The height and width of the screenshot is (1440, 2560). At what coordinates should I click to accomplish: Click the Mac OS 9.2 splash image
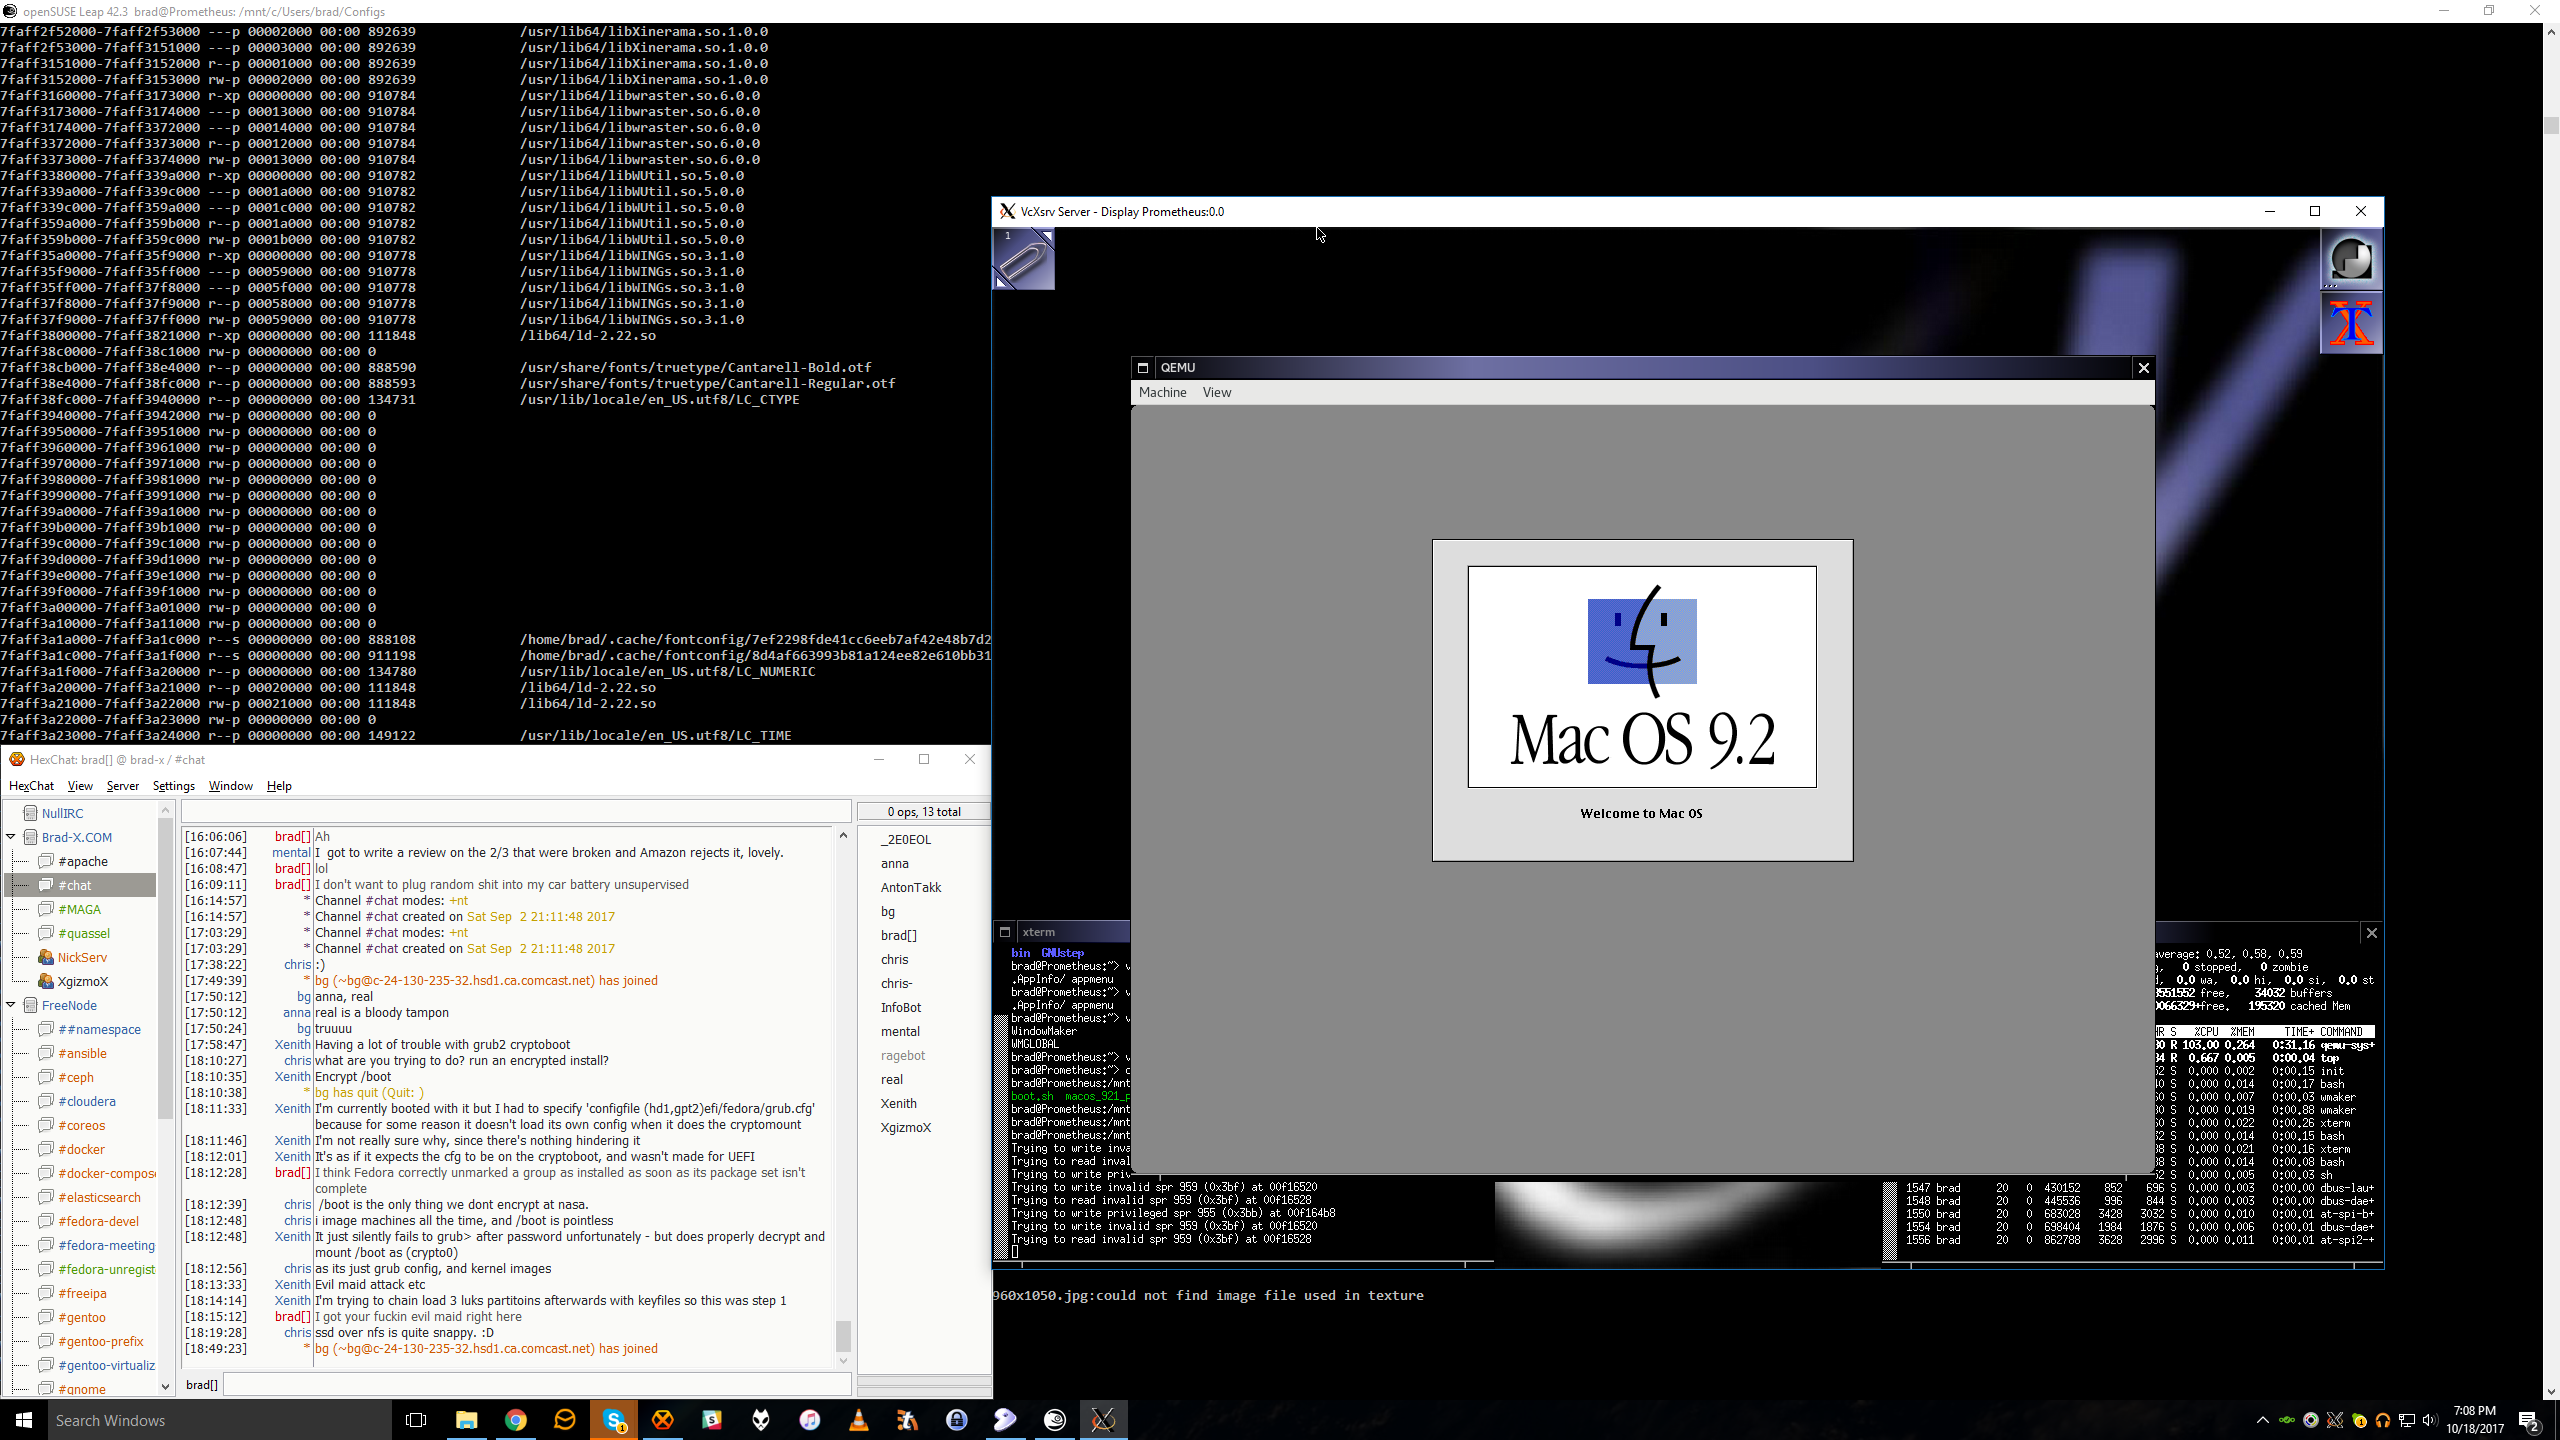(1642, 677)
